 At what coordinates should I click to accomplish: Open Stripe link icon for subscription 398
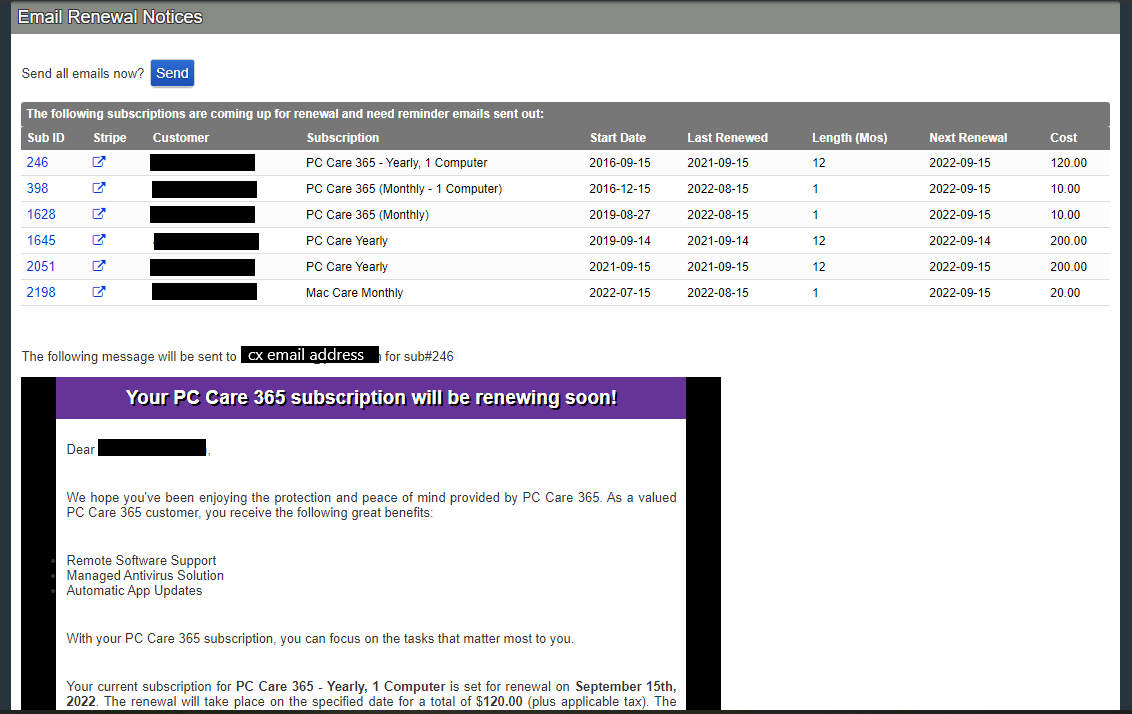pos(99,188)
